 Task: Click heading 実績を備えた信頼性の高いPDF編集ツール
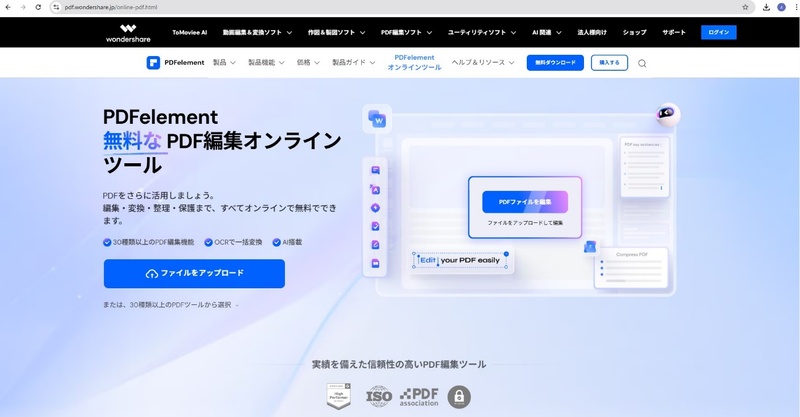[x=399, y=364]
